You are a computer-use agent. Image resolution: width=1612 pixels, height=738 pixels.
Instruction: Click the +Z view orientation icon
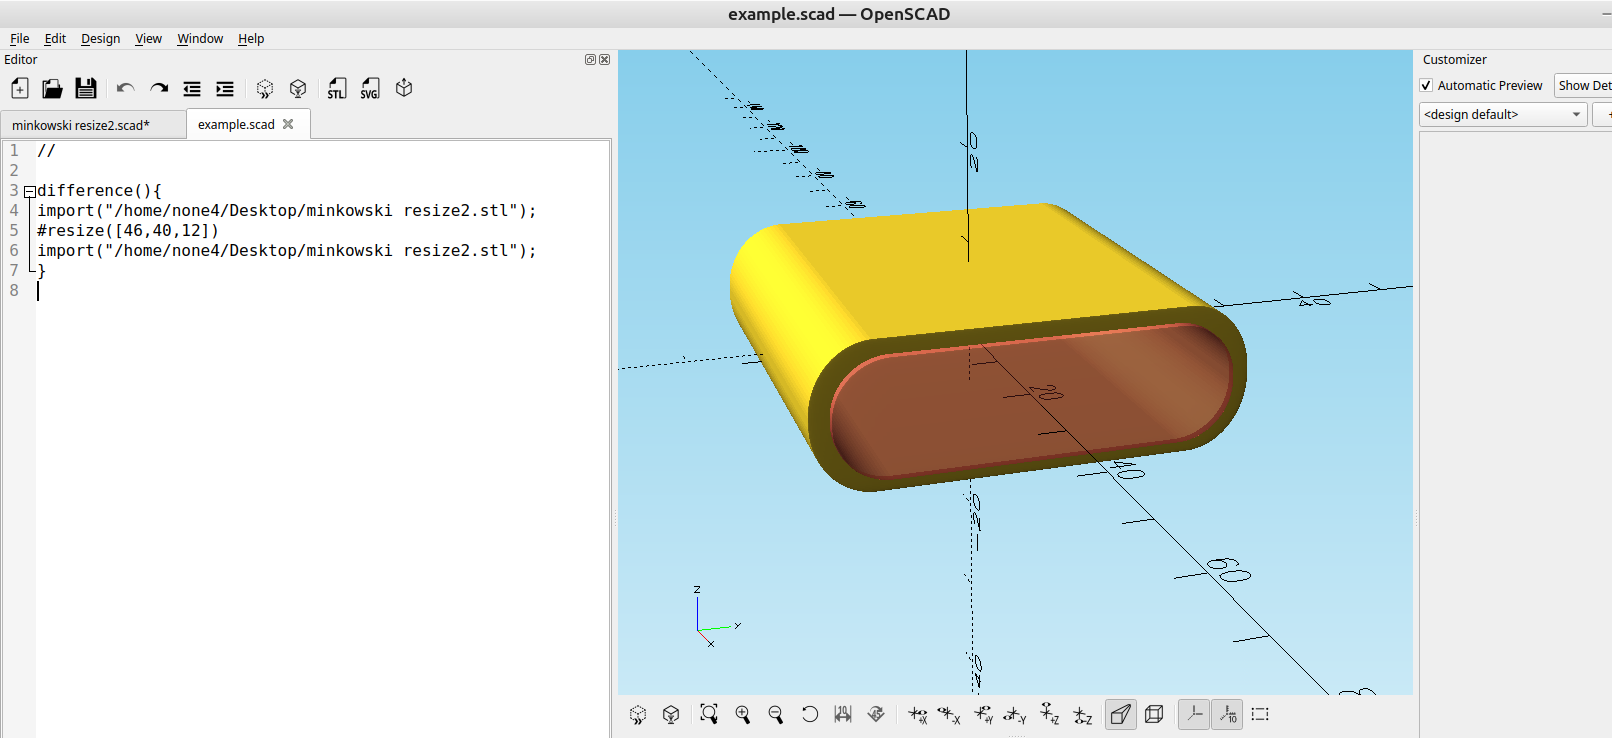[x=1049, y=714]
